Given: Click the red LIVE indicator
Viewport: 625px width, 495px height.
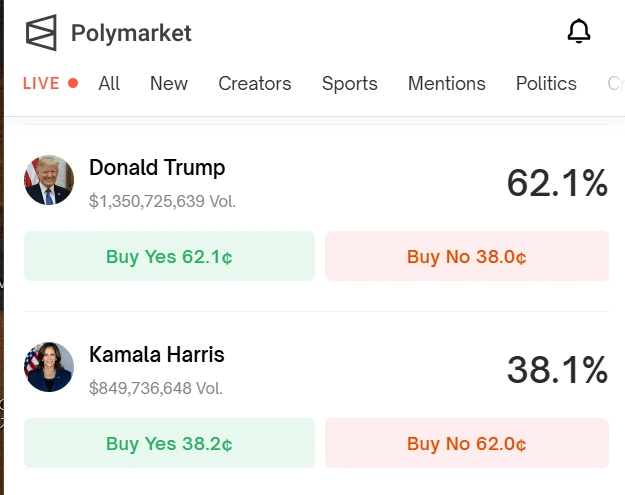Looking at the screenshot, I should pos(50,84).
